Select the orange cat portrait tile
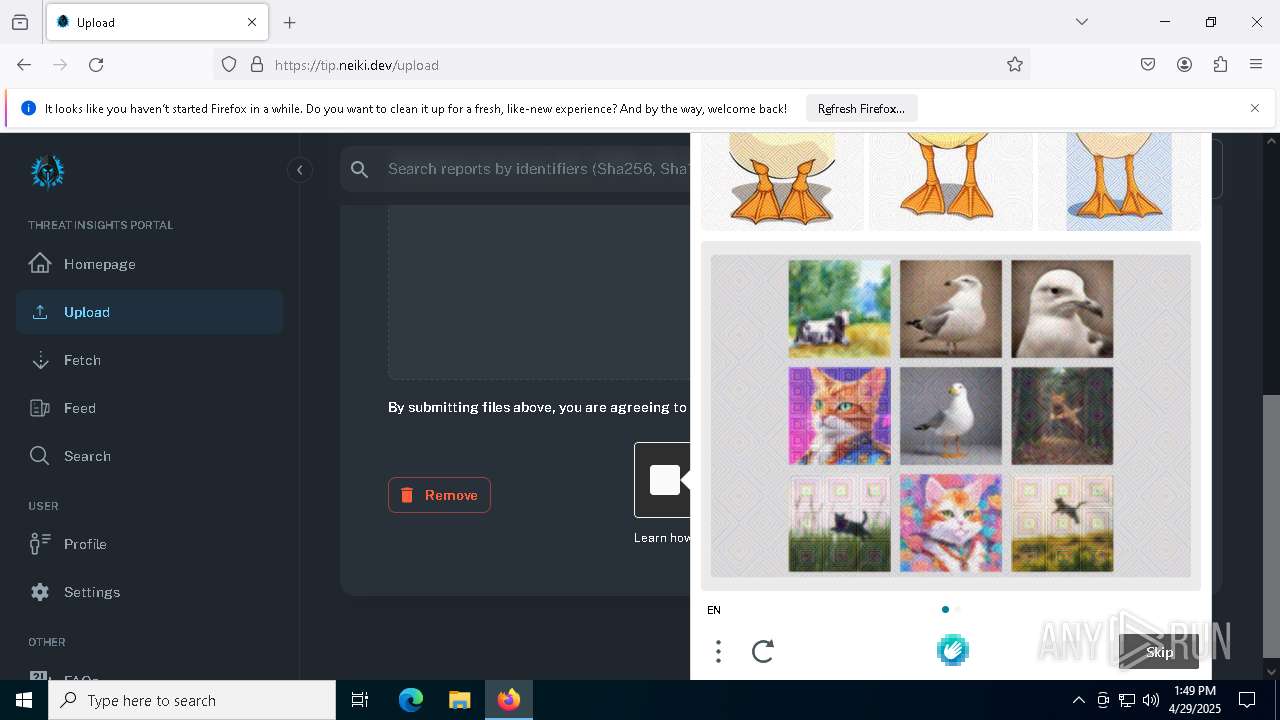 [839, 416]
